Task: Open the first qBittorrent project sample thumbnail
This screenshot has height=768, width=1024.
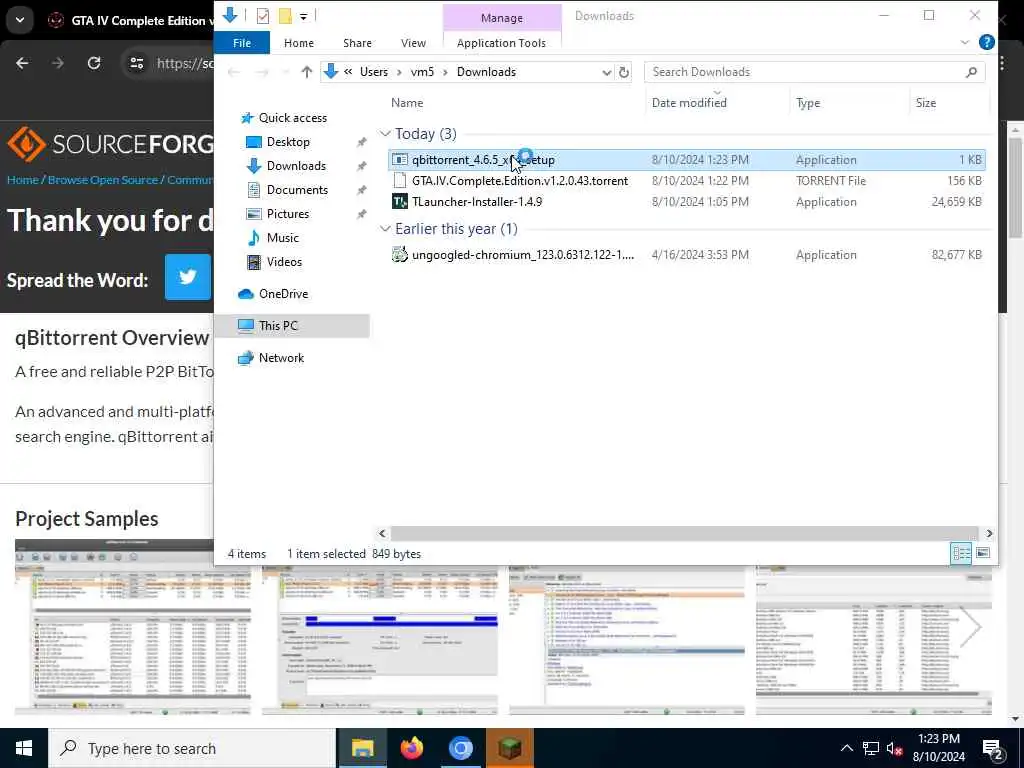Action: (133, 628)
